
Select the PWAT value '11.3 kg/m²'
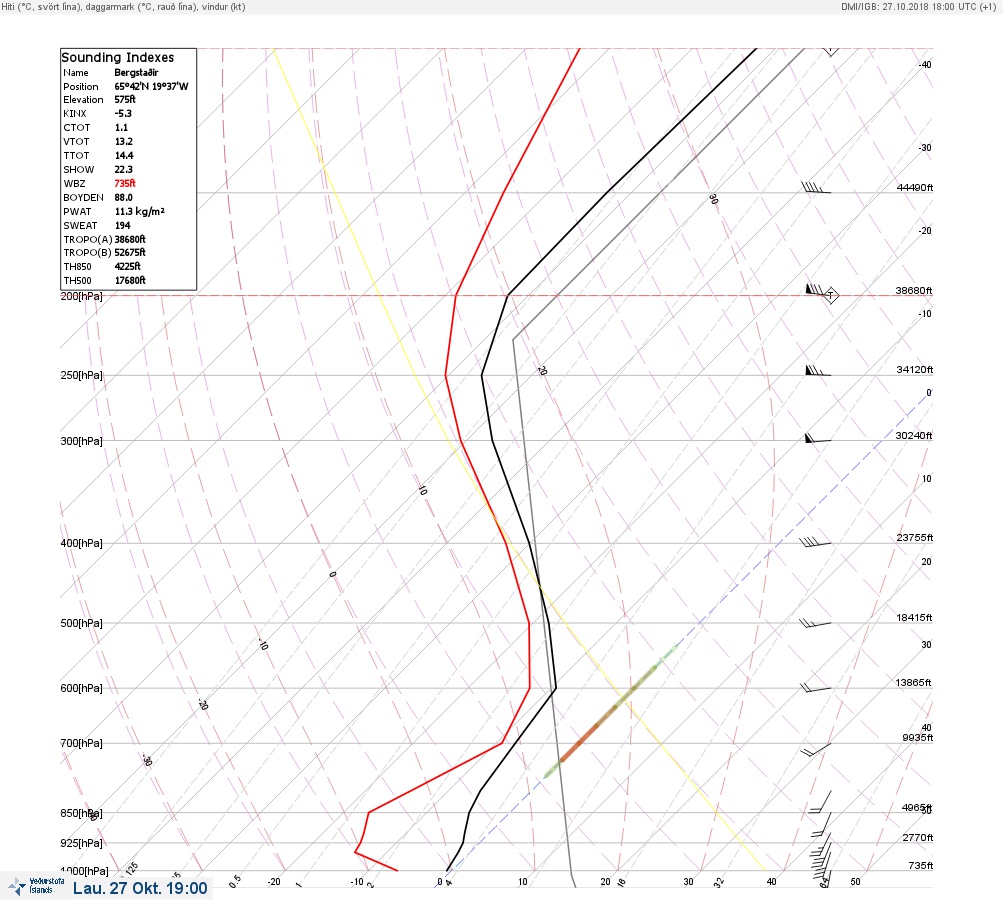click(139, 211)
